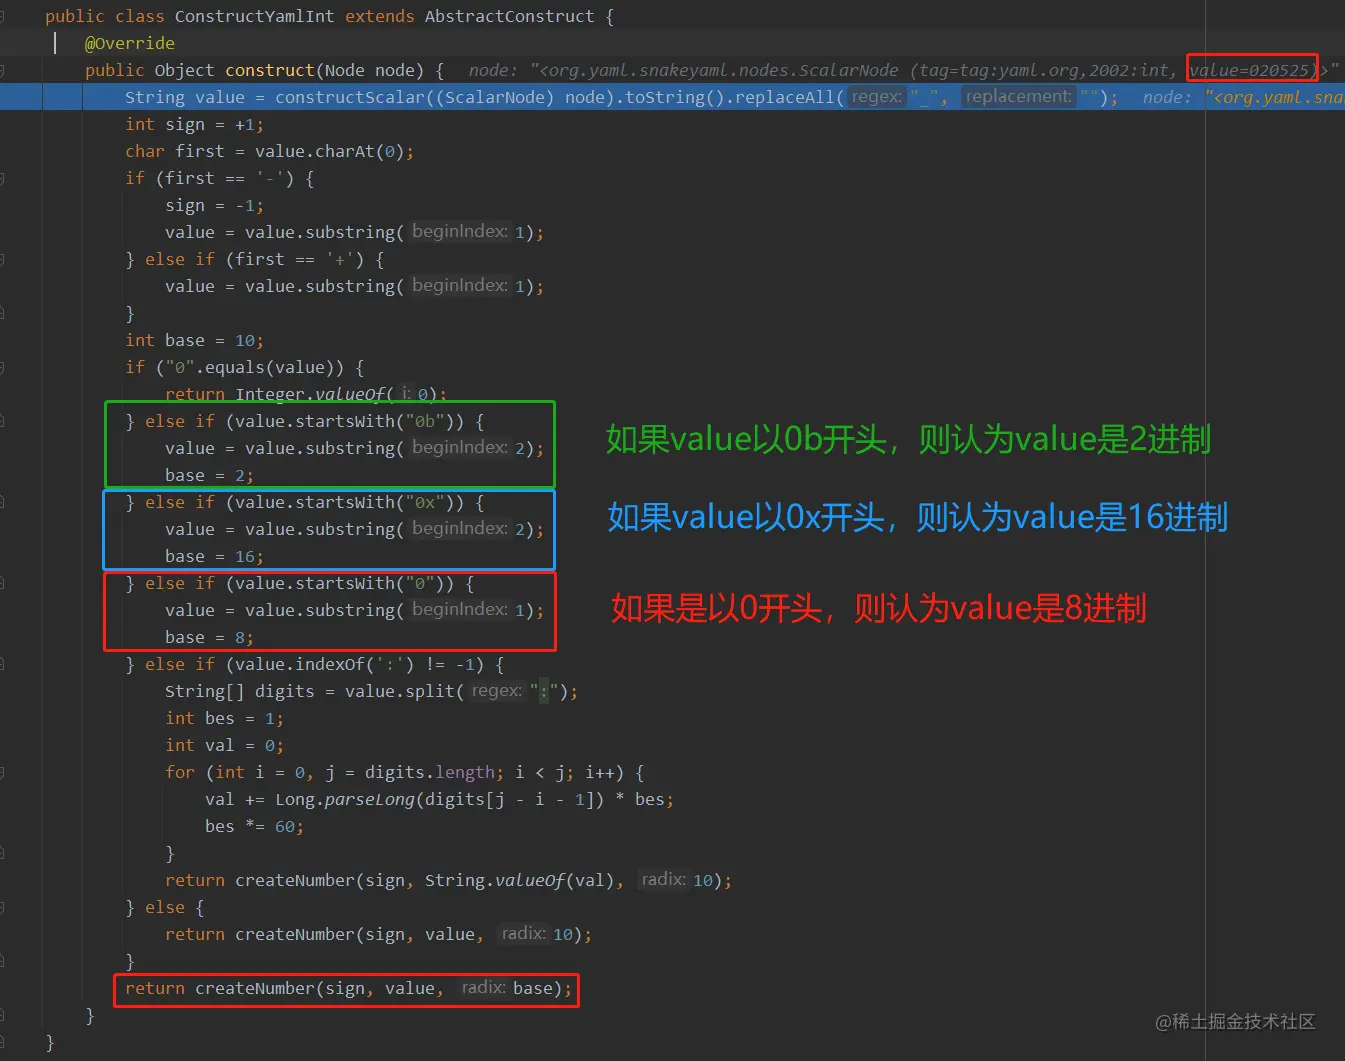This screenshot has height=1061, width=1345.
Task: Click the "0".equals(value) condition
Action: point(260,367)
